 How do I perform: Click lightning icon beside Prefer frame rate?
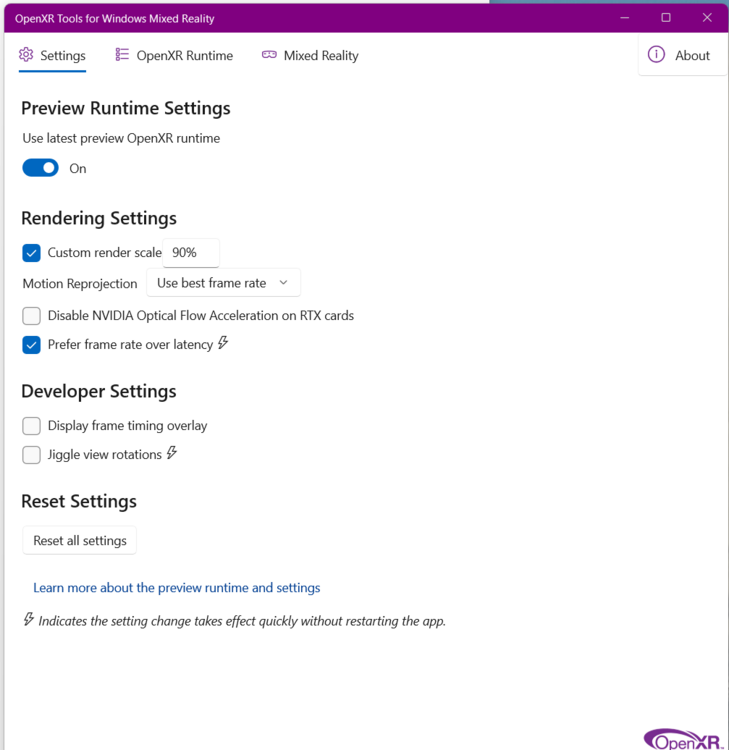click(x=223, y=342)
